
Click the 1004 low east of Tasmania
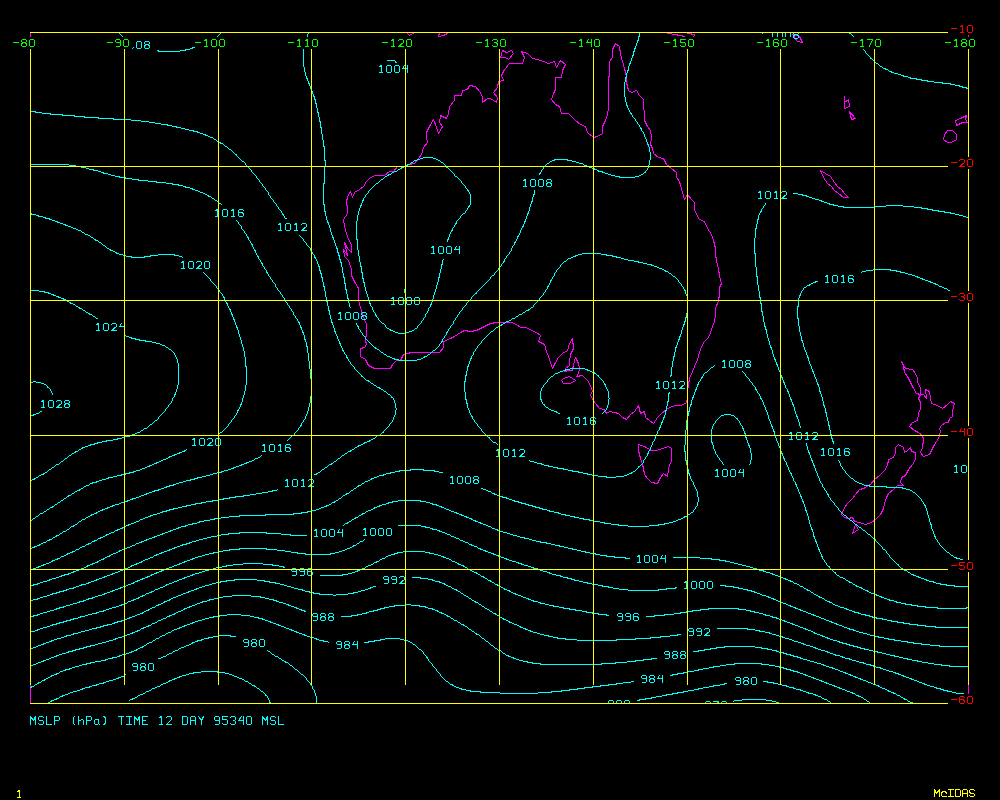click(729, 473)
